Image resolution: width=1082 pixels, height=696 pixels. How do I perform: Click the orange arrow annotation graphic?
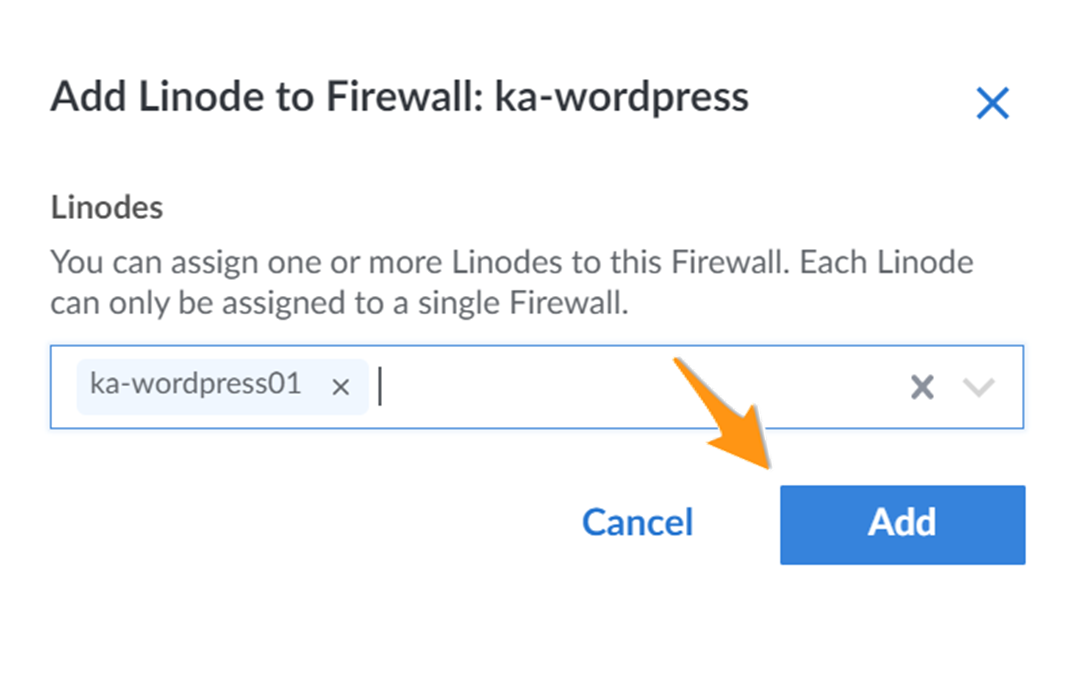[725, 414]
